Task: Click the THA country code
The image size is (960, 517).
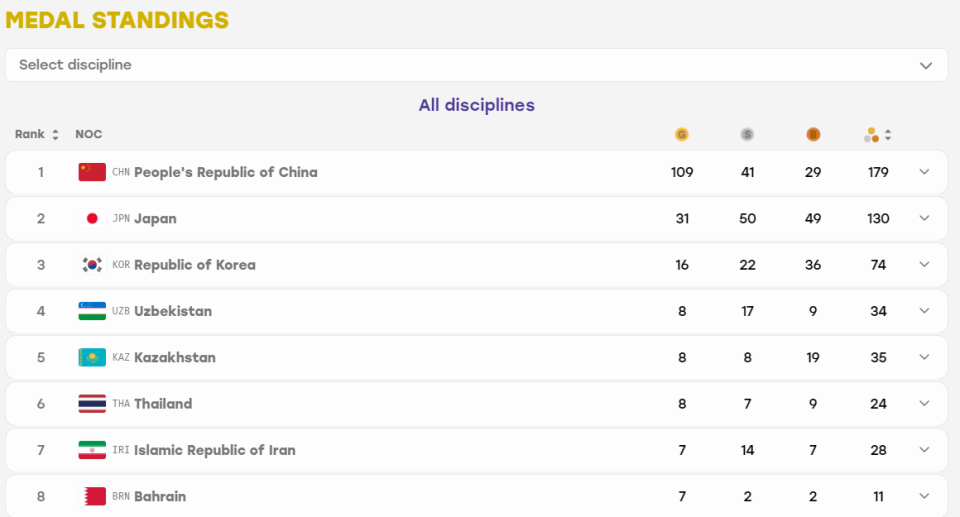Action: (121, 404)
